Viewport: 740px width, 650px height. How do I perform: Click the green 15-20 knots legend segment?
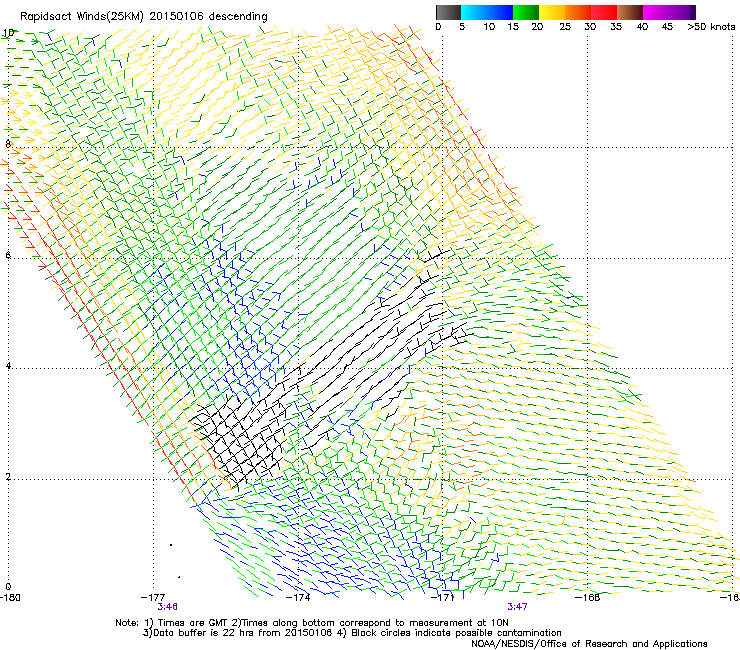click(x=526, y=12)
